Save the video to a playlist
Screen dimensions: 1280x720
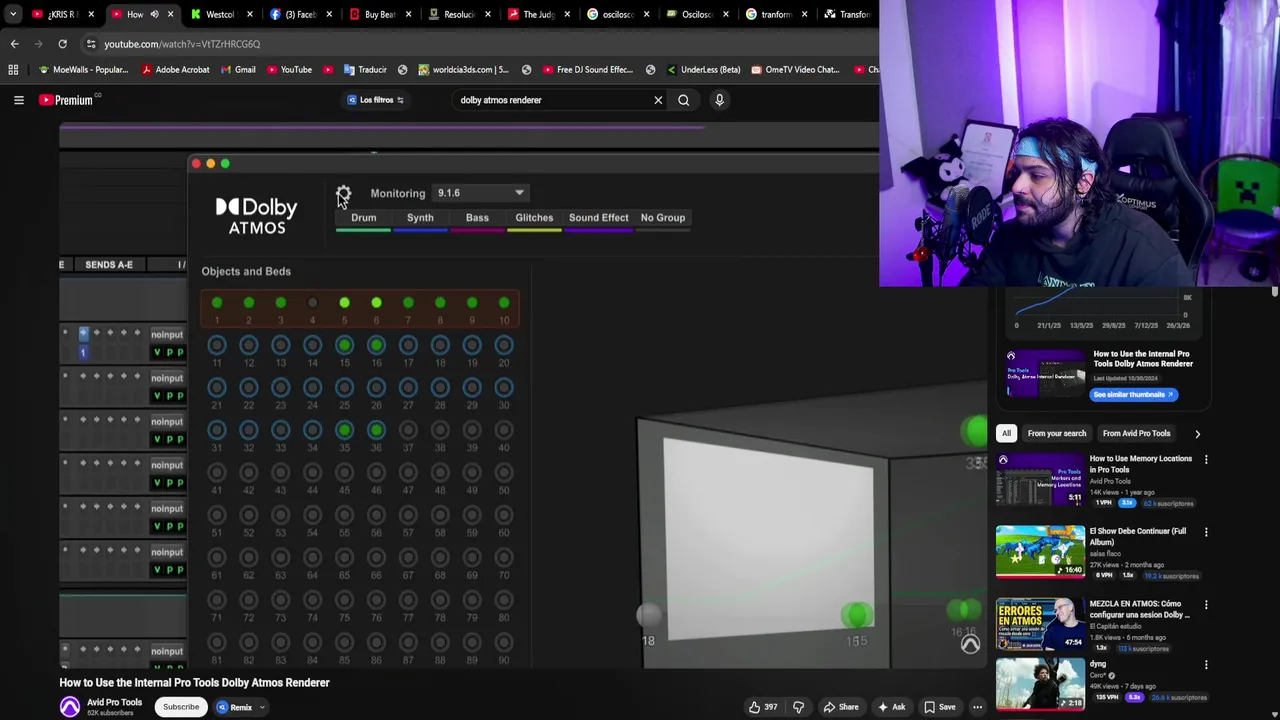tap(938, 707)
